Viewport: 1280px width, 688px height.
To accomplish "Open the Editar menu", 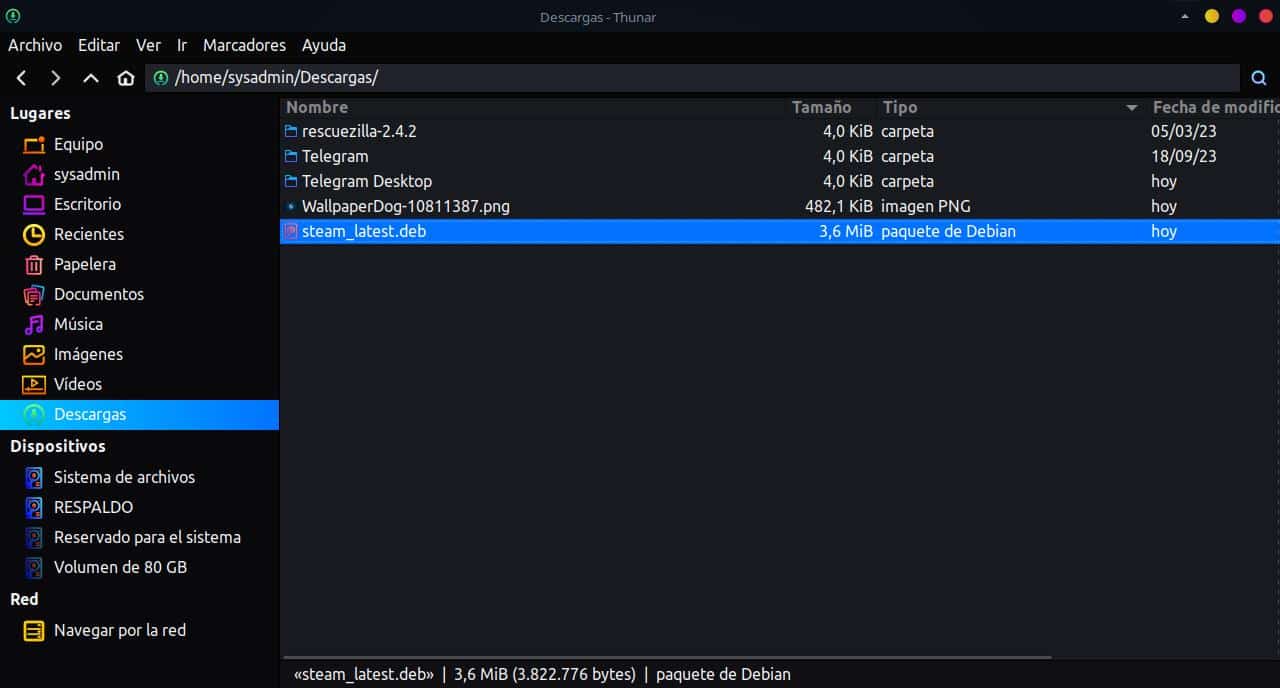I will [x=99, y=45].
